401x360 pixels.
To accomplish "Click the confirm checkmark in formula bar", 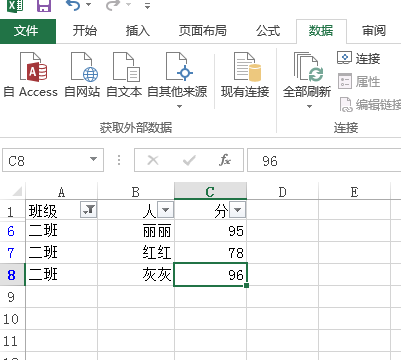I will (x=189, y=160).
